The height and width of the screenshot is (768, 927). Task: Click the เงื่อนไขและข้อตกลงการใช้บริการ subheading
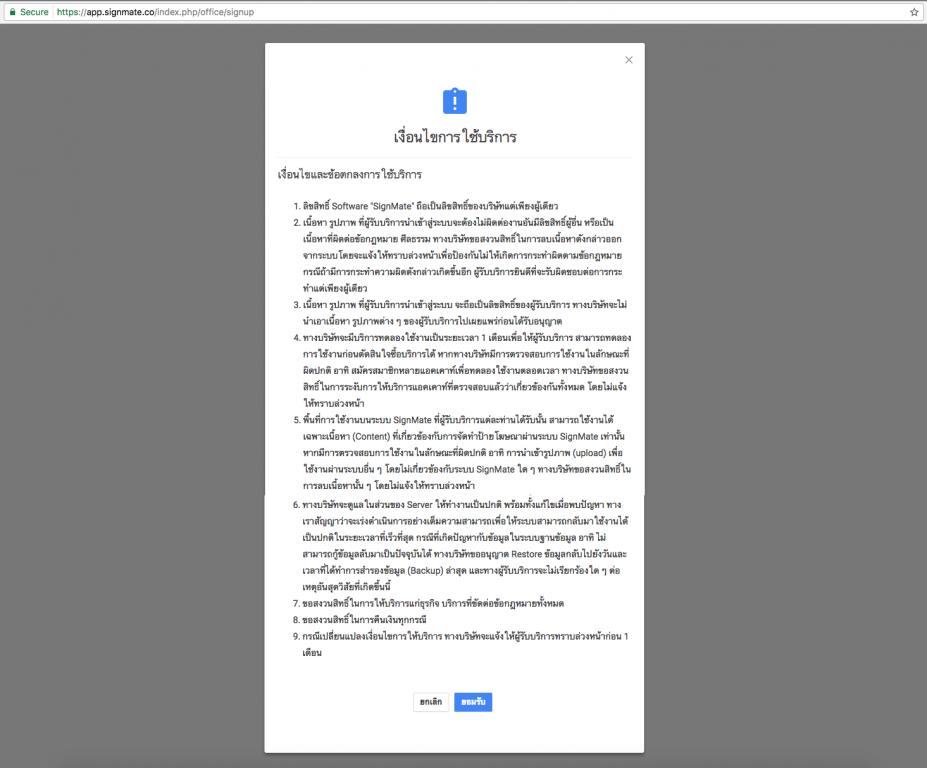click(x=349, y=174)
